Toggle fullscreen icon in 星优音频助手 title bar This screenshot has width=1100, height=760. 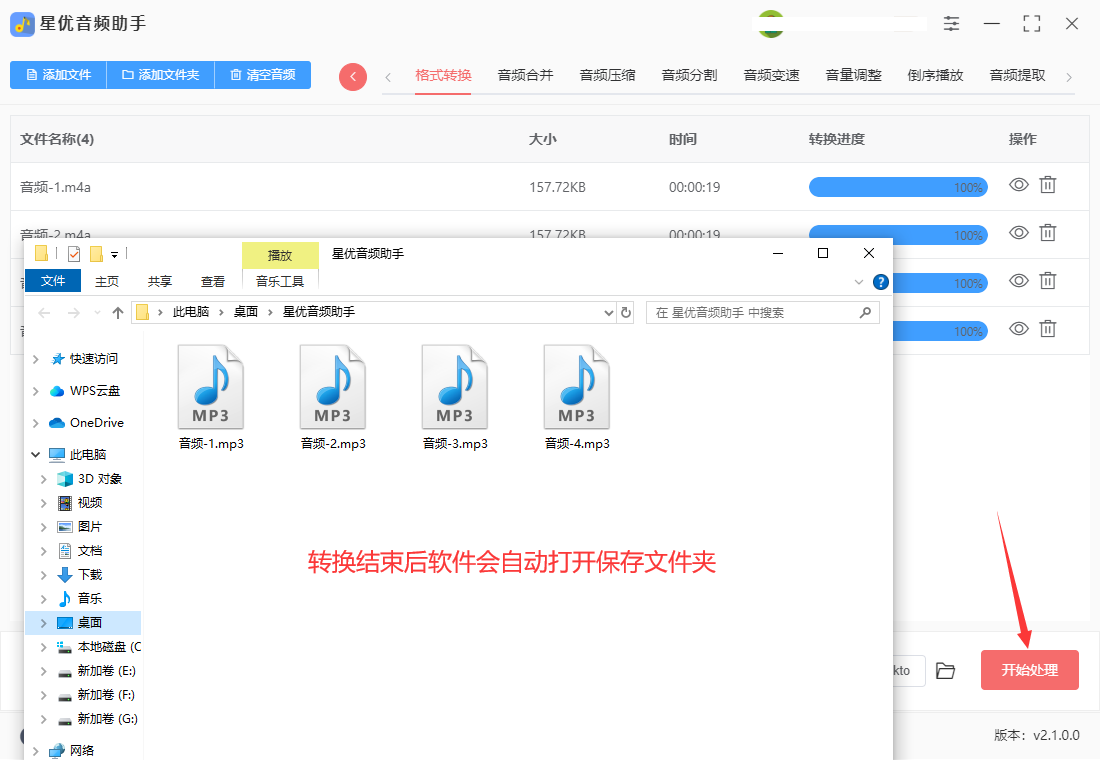[1032, 24]
